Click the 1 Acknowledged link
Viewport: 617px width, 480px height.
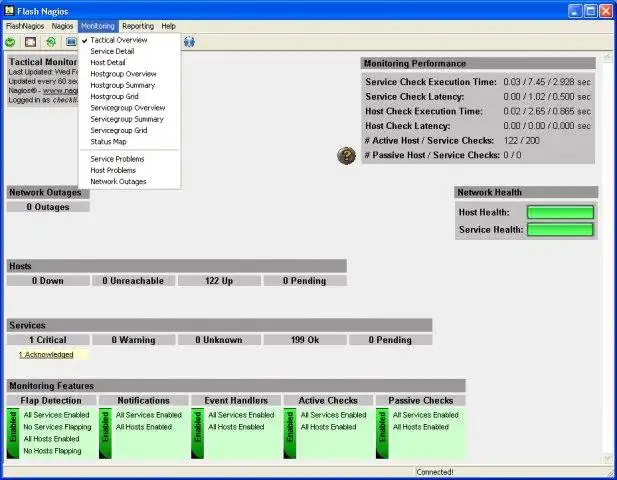46,354
